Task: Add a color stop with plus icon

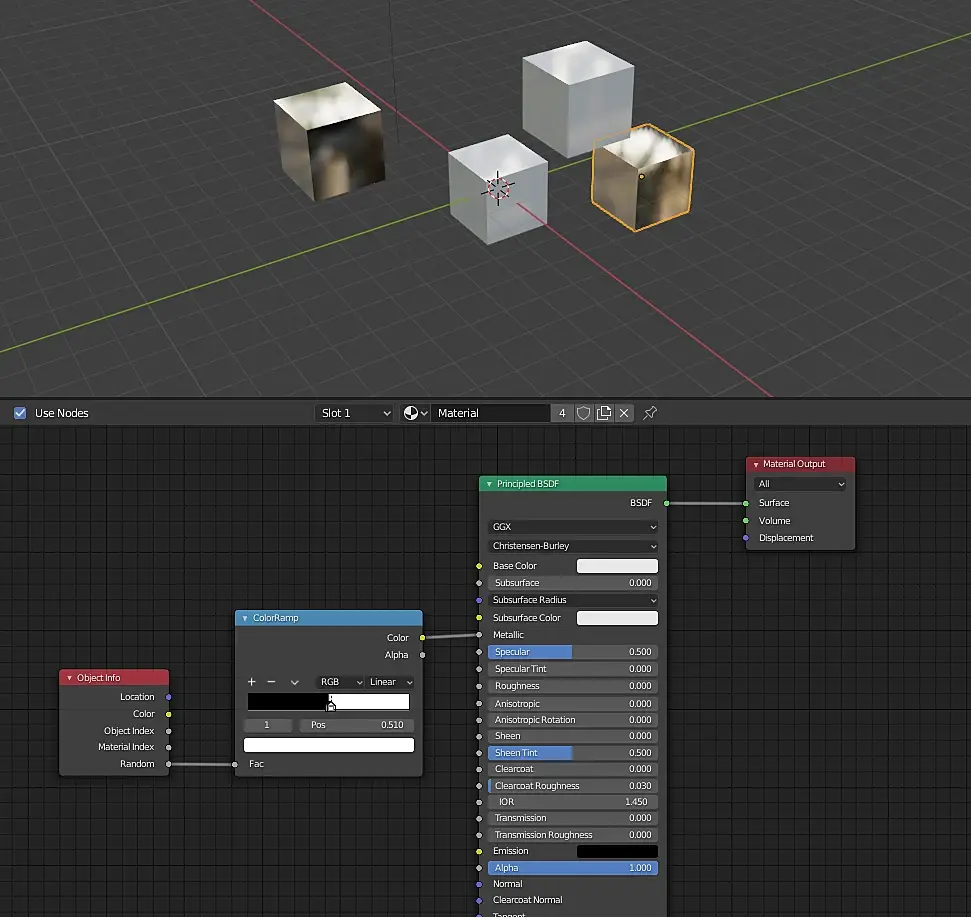Action: [252, 682]
